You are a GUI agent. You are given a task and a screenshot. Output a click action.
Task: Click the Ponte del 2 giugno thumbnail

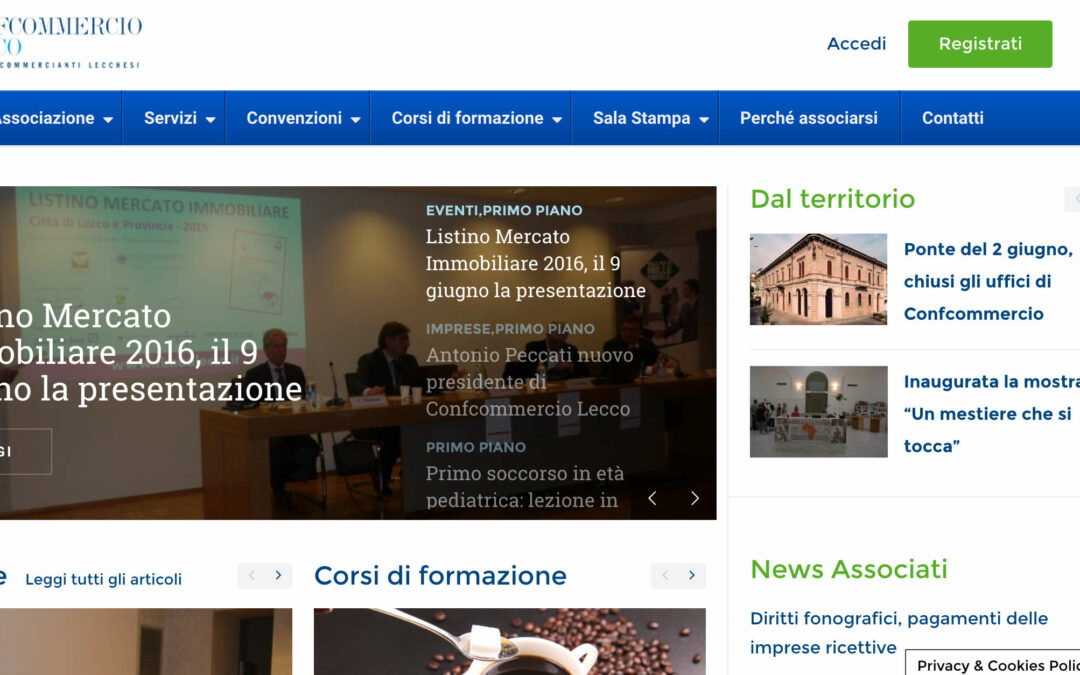(x=818, y=277)
